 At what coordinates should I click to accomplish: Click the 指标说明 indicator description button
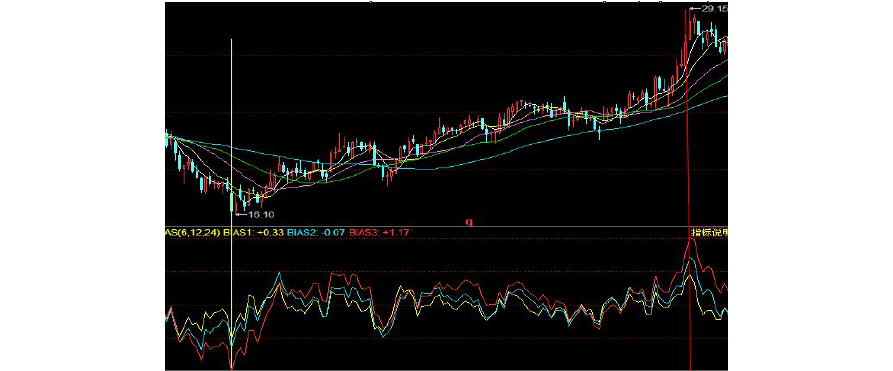pyautogui.click(x=710, y=233)
